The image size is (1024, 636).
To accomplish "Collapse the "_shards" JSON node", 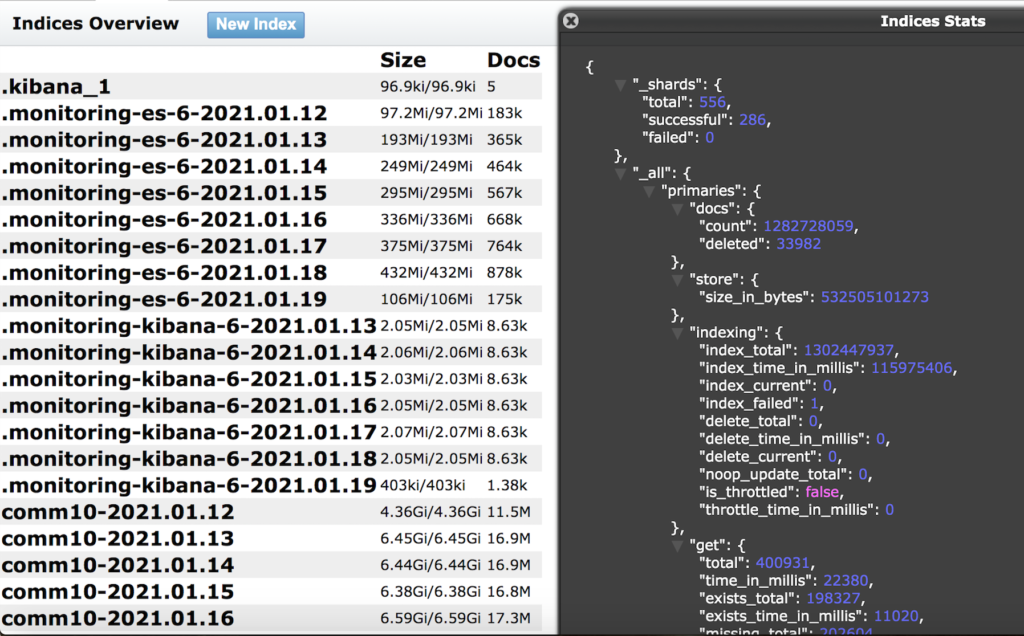I will click(x=620, y=85).
